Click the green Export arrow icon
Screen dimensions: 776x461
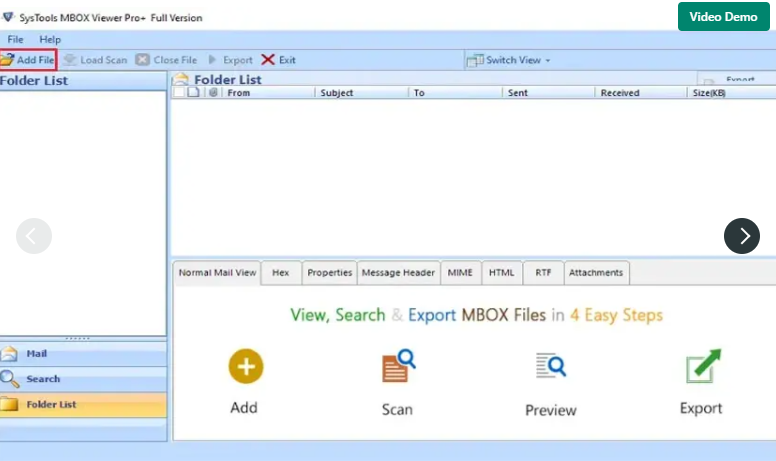[x=702, y=367]
